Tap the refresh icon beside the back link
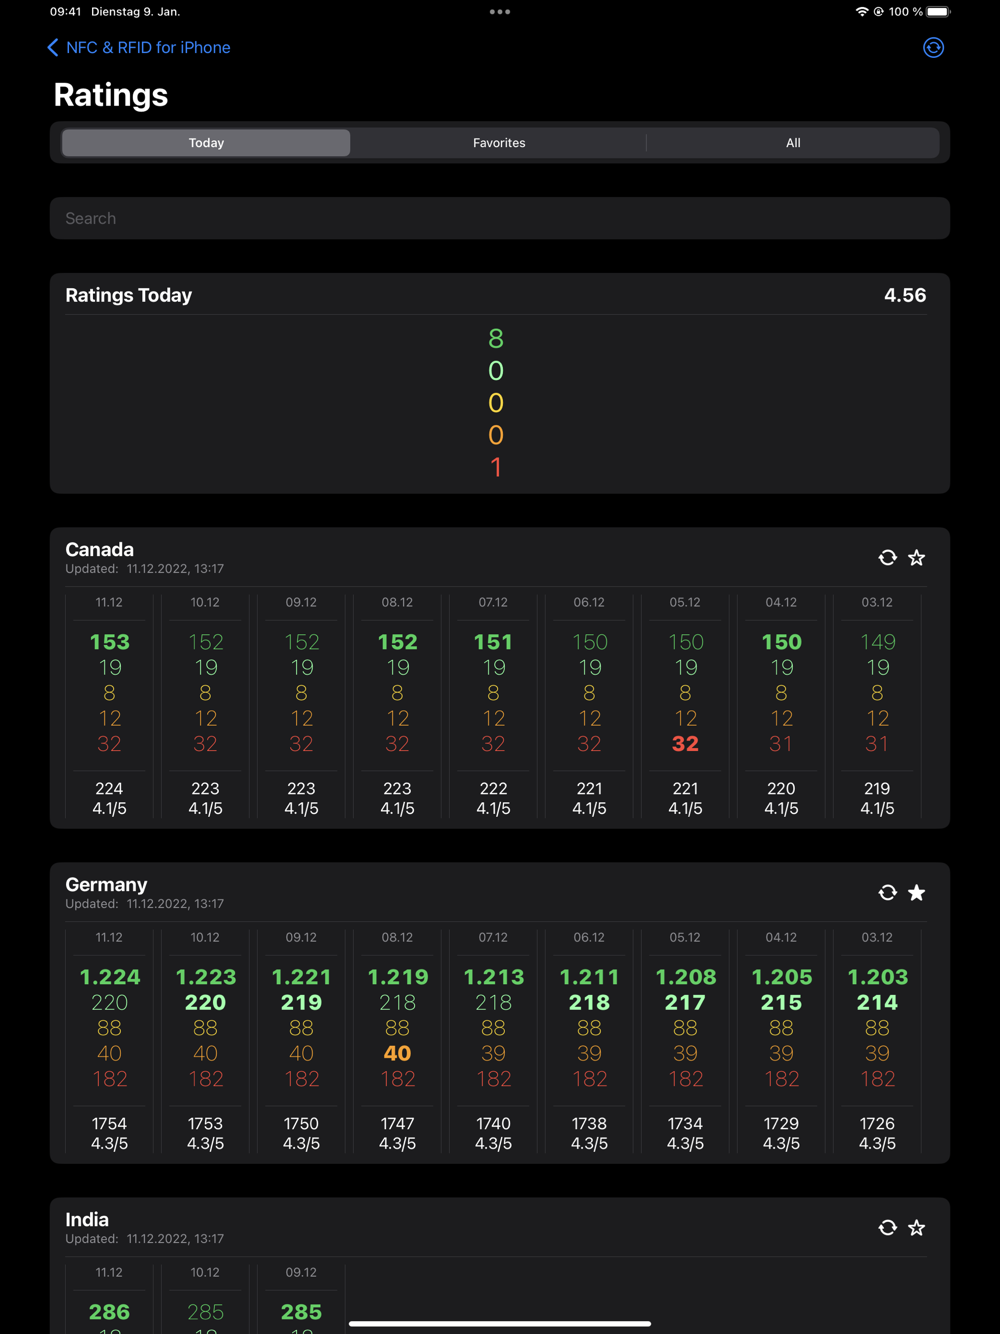This screenshot has width=1000, height=1334. (x=933, y=47)
